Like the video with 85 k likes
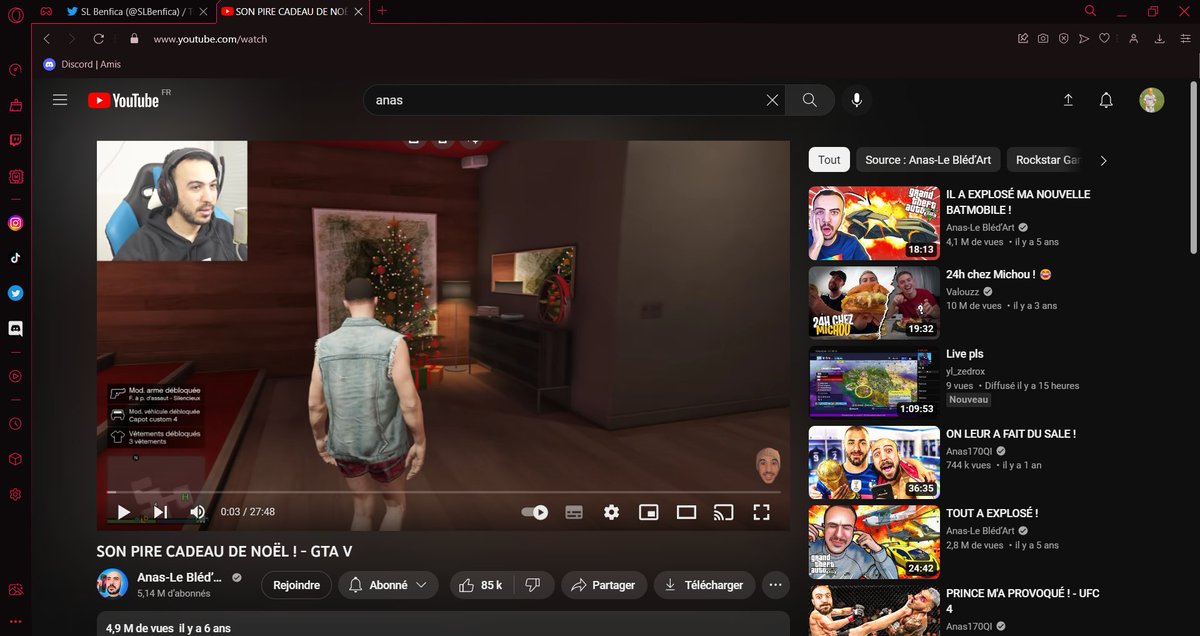Image resolution: width=1200 pixels, height=636 pixels. coord(481,585)
